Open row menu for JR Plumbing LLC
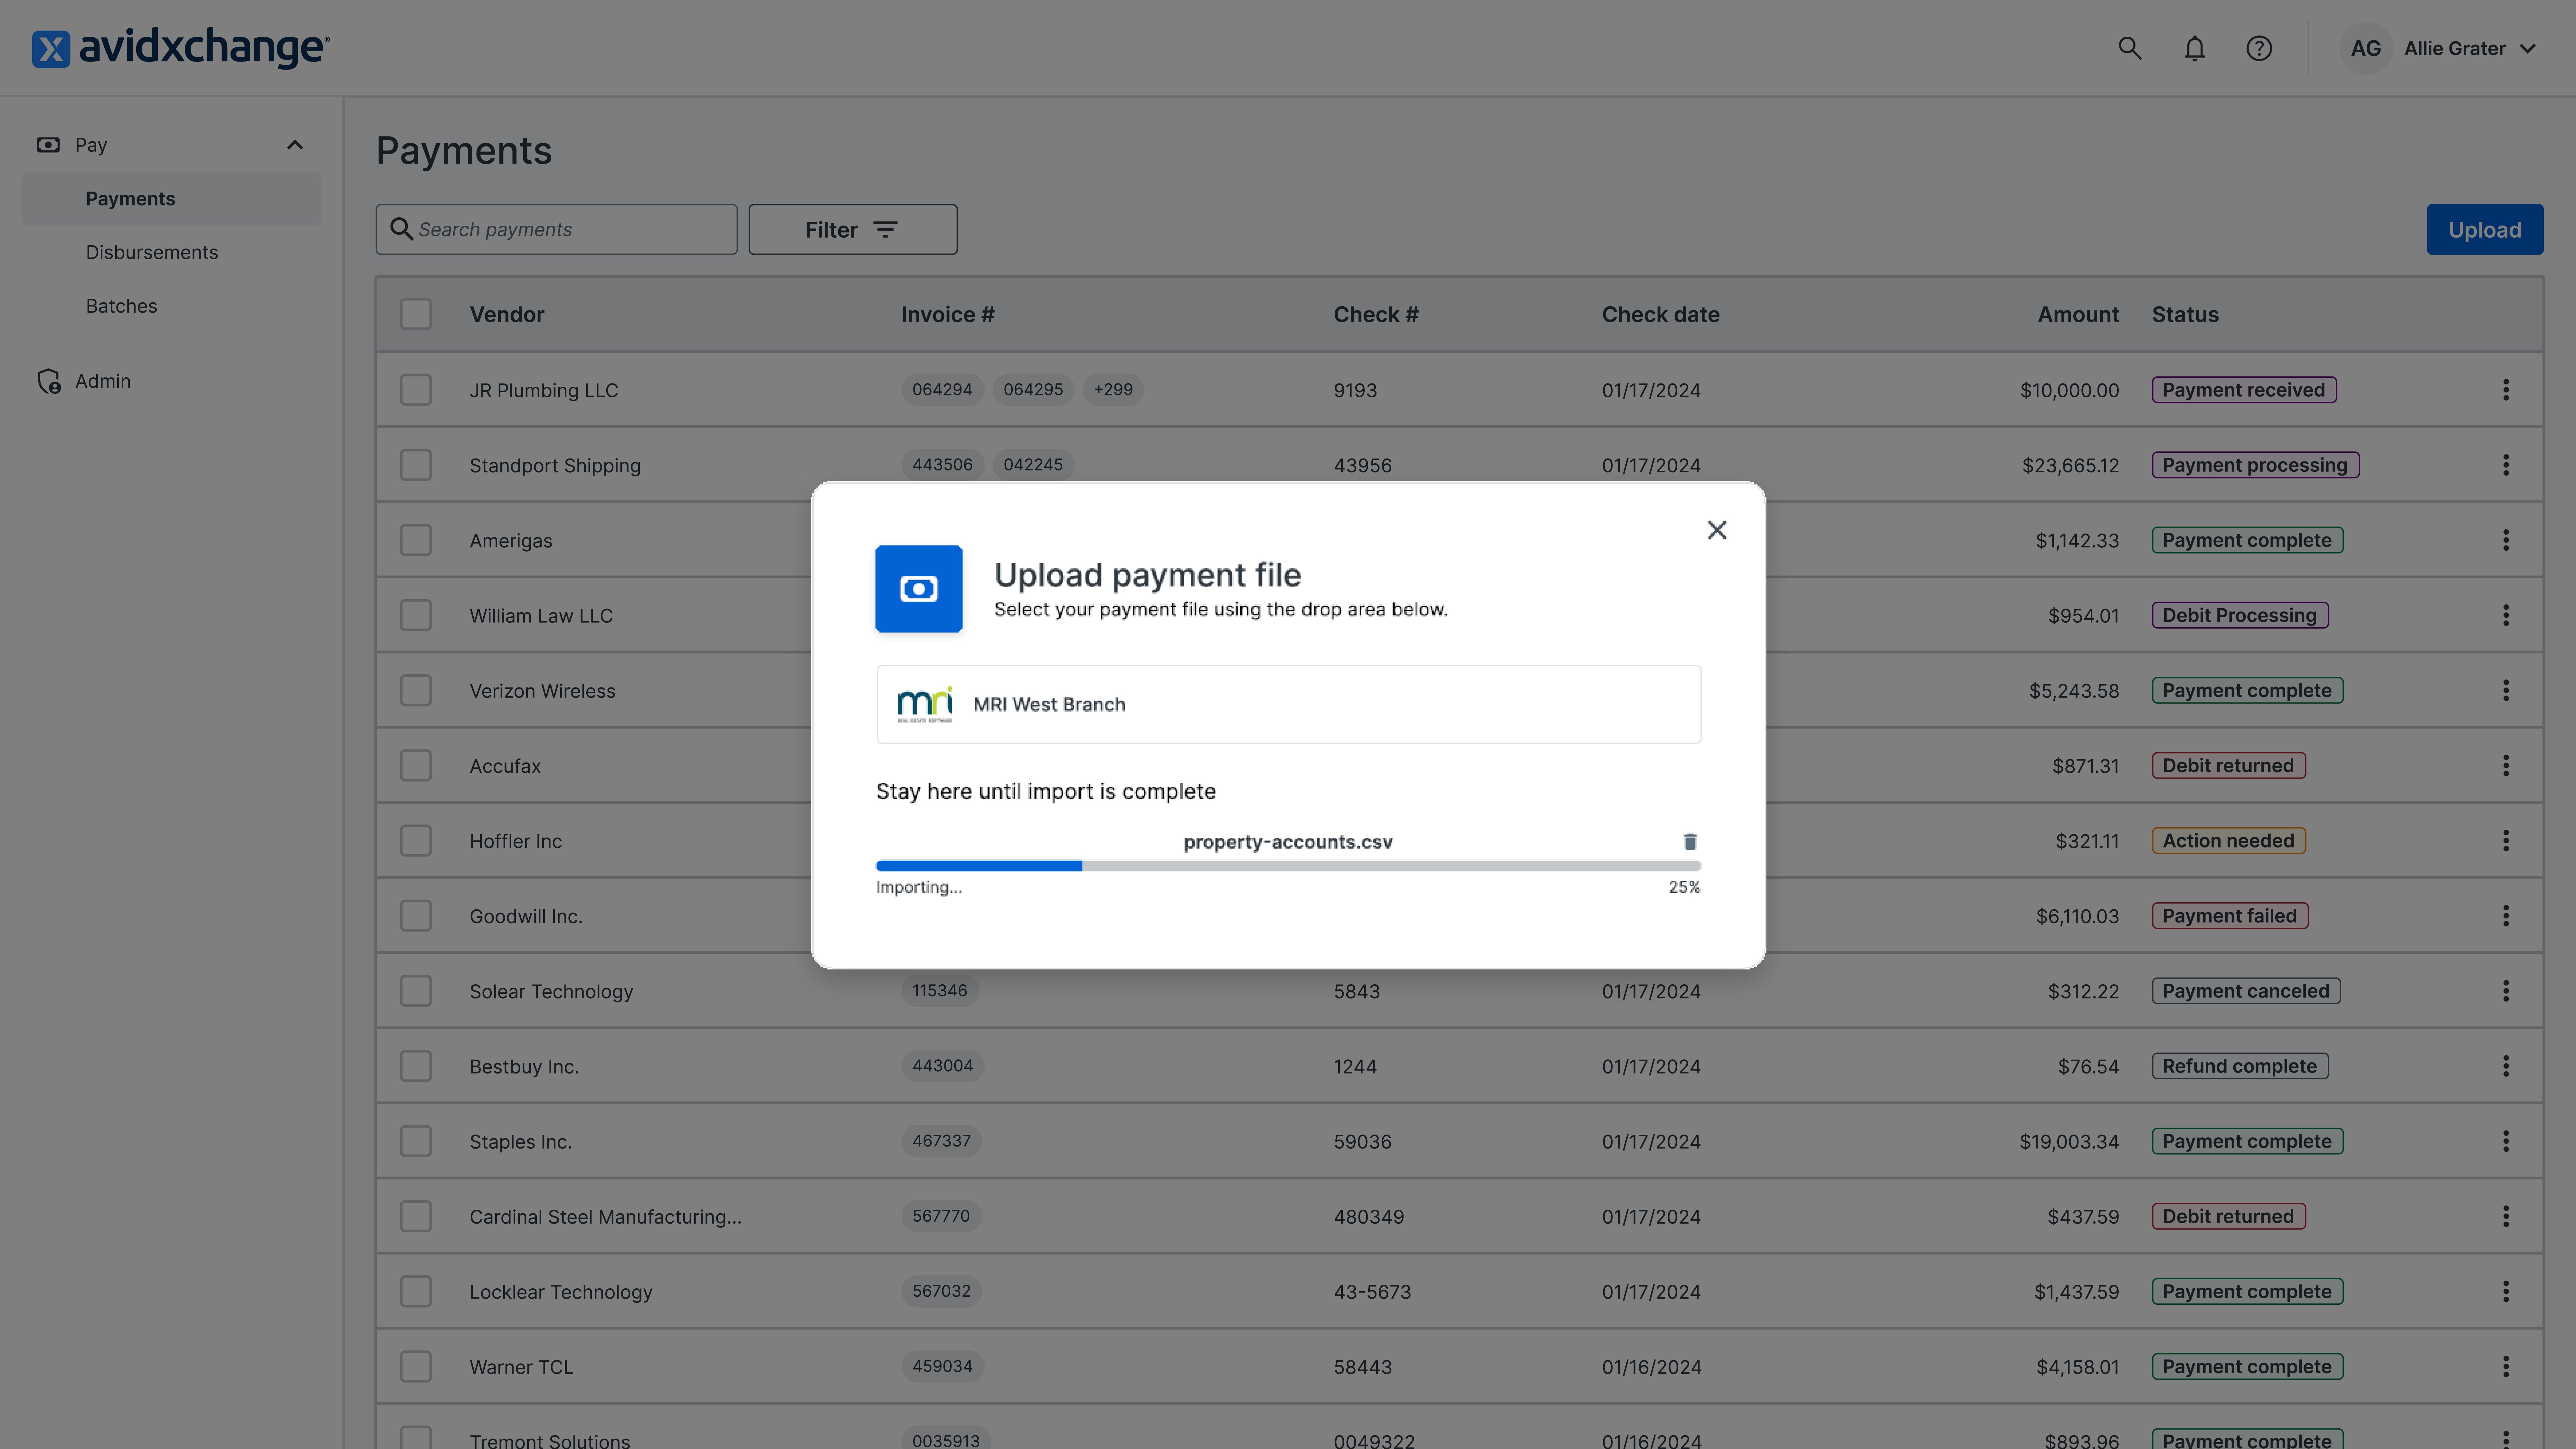Viewport: 2576px width, 1449px height. click(x=2506, y=390)
